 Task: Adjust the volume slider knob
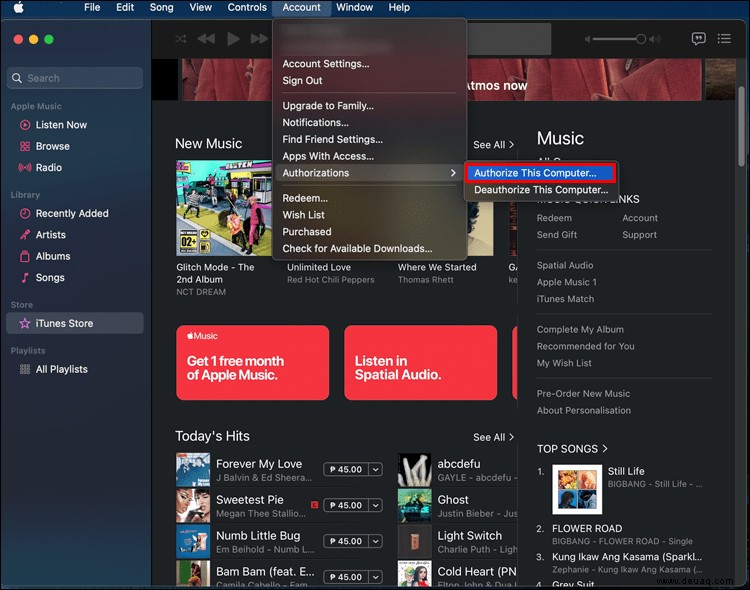(640, 39)
